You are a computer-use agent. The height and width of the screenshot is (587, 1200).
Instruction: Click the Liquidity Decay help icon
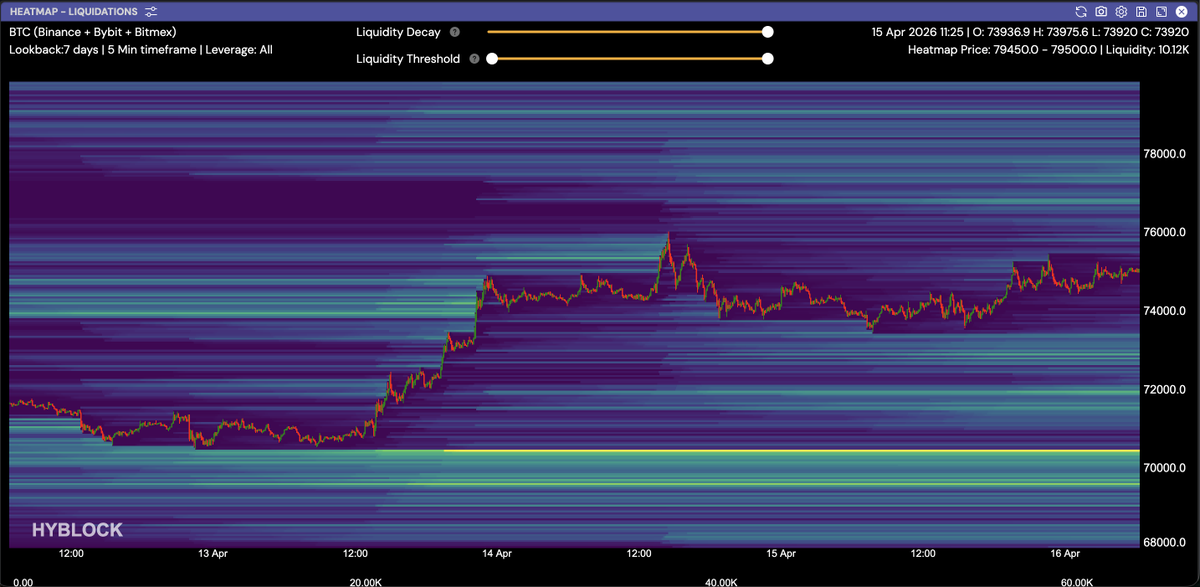click(455, 32)
